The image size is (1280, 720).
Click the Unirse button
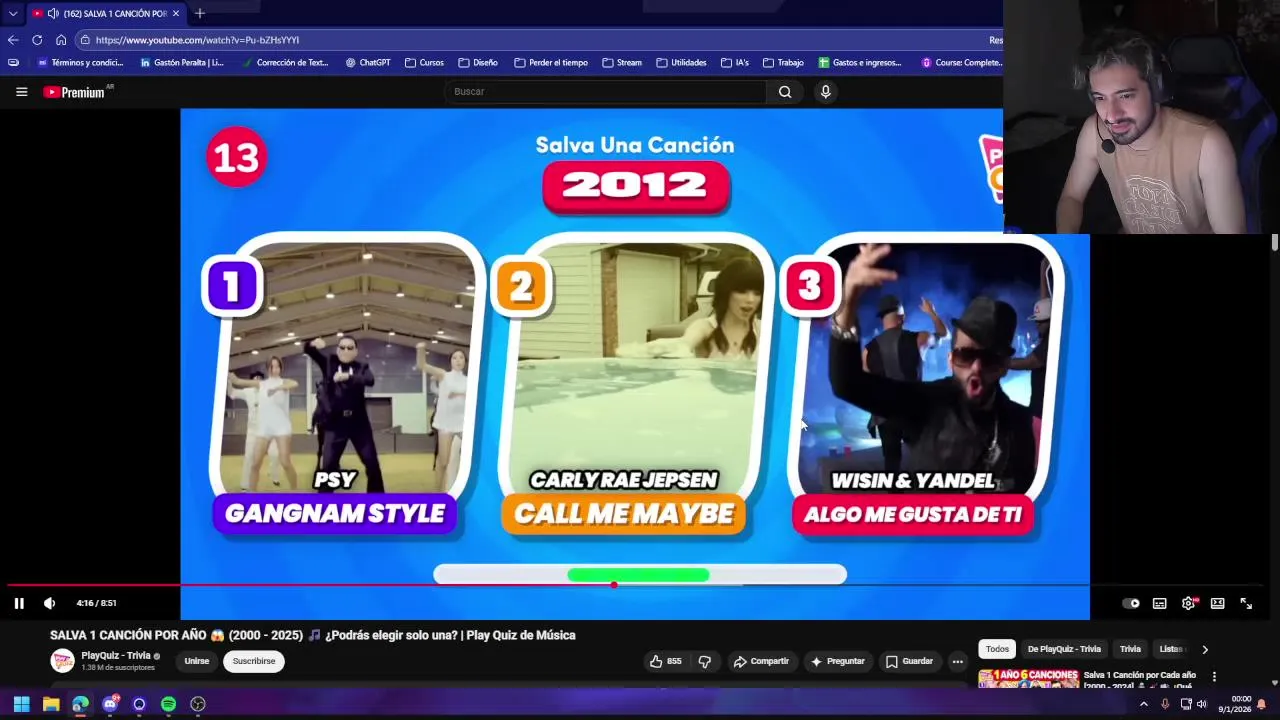click(x=197, y=661)
